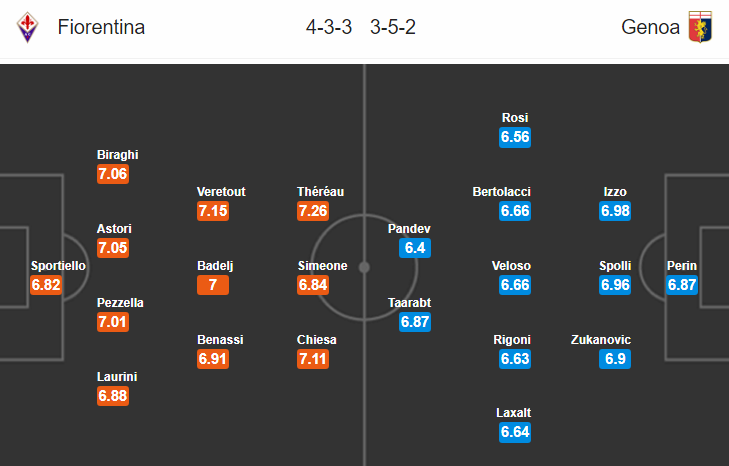Select Veretout's 7.15 rating badge
The height and width of the screenshot is (466, 729).
tap(213, 211)
